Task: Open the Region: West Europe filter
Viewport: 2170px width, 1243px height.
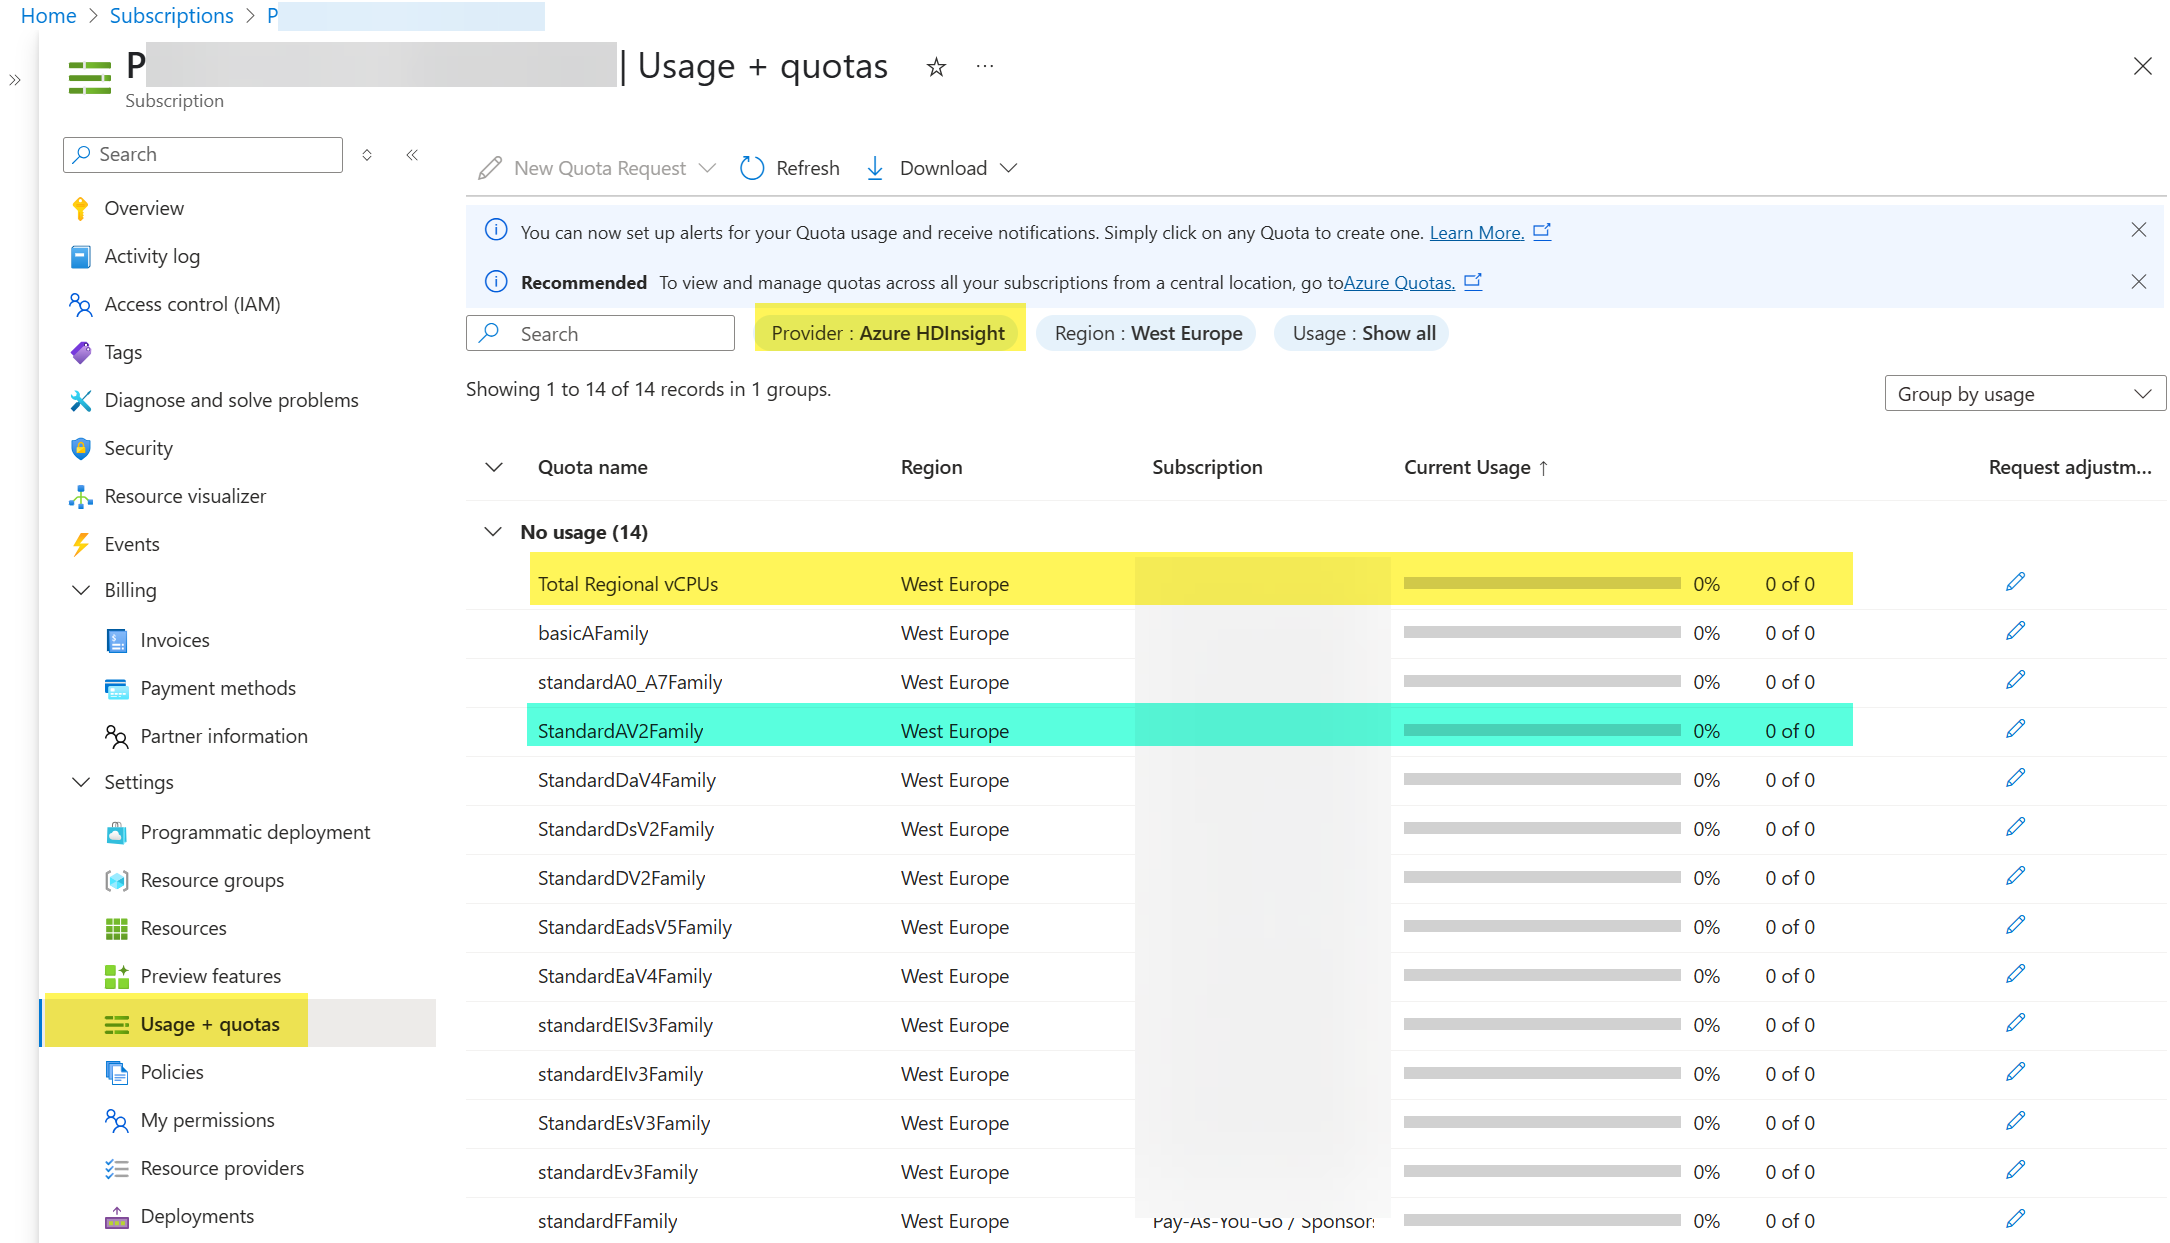Action: 1148,333
